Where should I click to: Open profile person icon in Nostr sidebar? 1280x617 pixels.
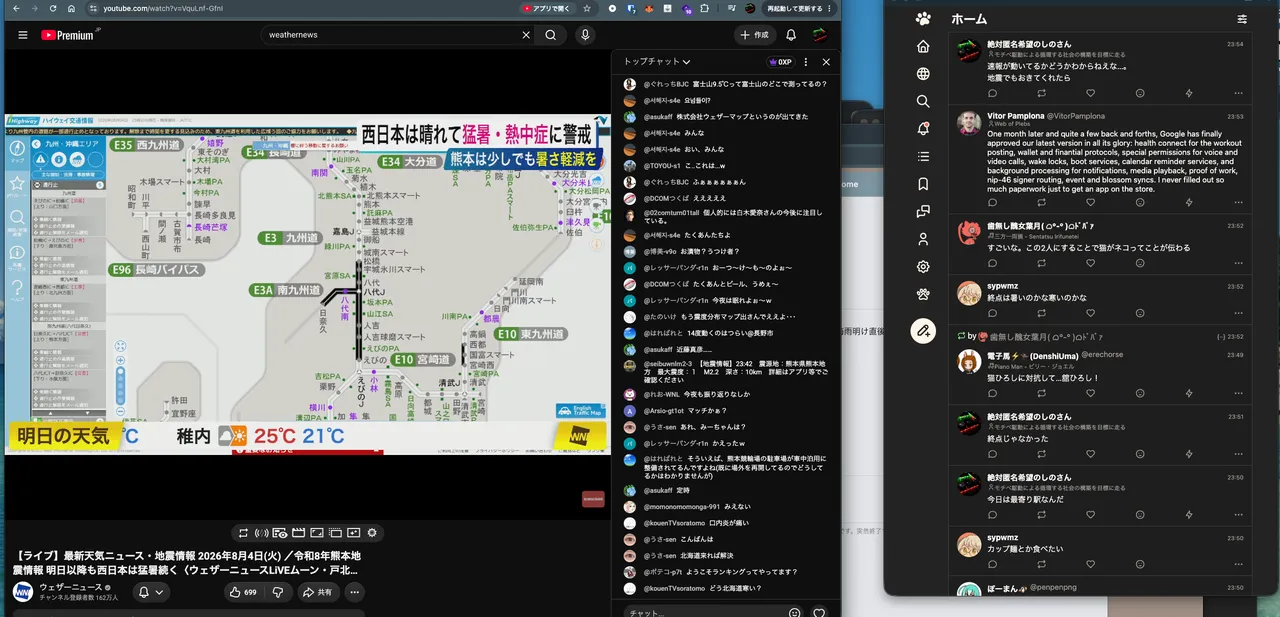point(923,239)
